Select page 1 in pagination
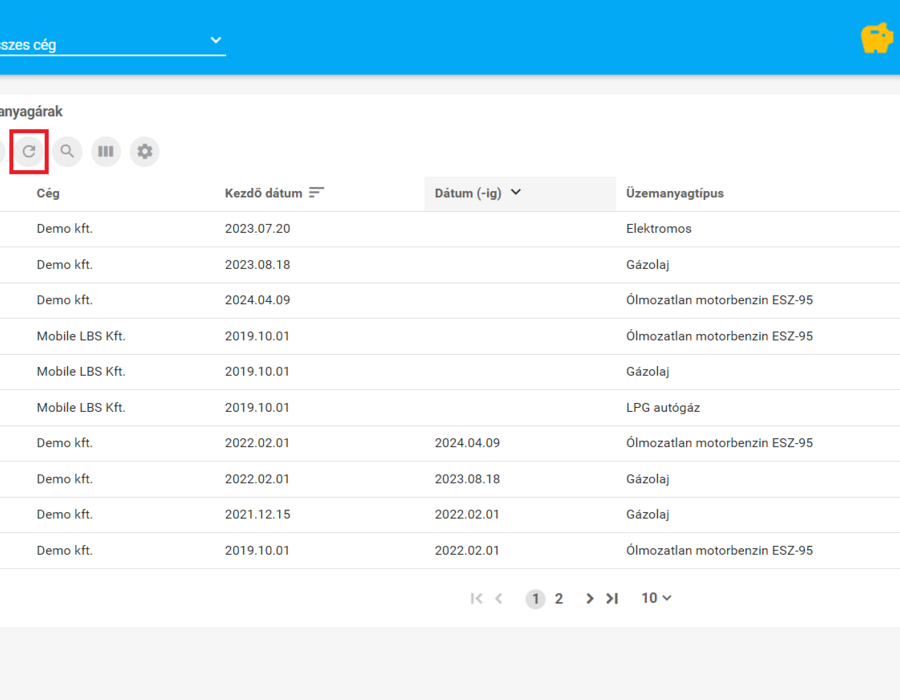Viewport: 900px width, 700px height. 535,599
